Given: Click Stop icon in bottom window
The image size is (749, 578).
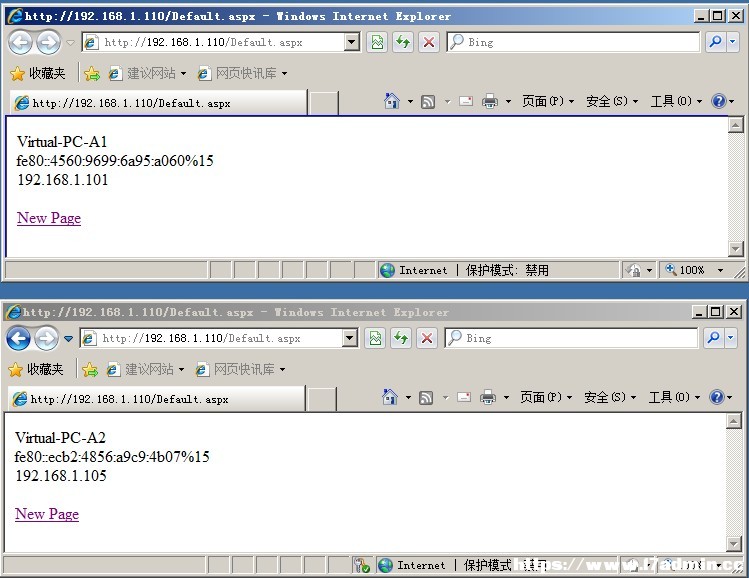Looking at the screenshot, I should [x=427, y=339].
